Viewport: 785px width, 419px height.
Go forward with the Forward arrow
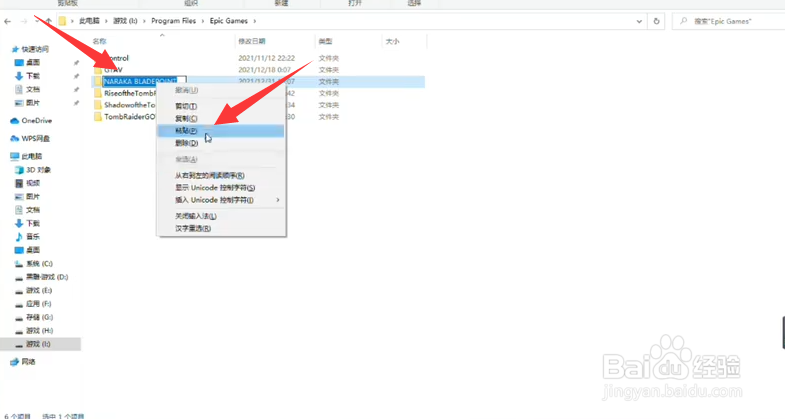24,21
